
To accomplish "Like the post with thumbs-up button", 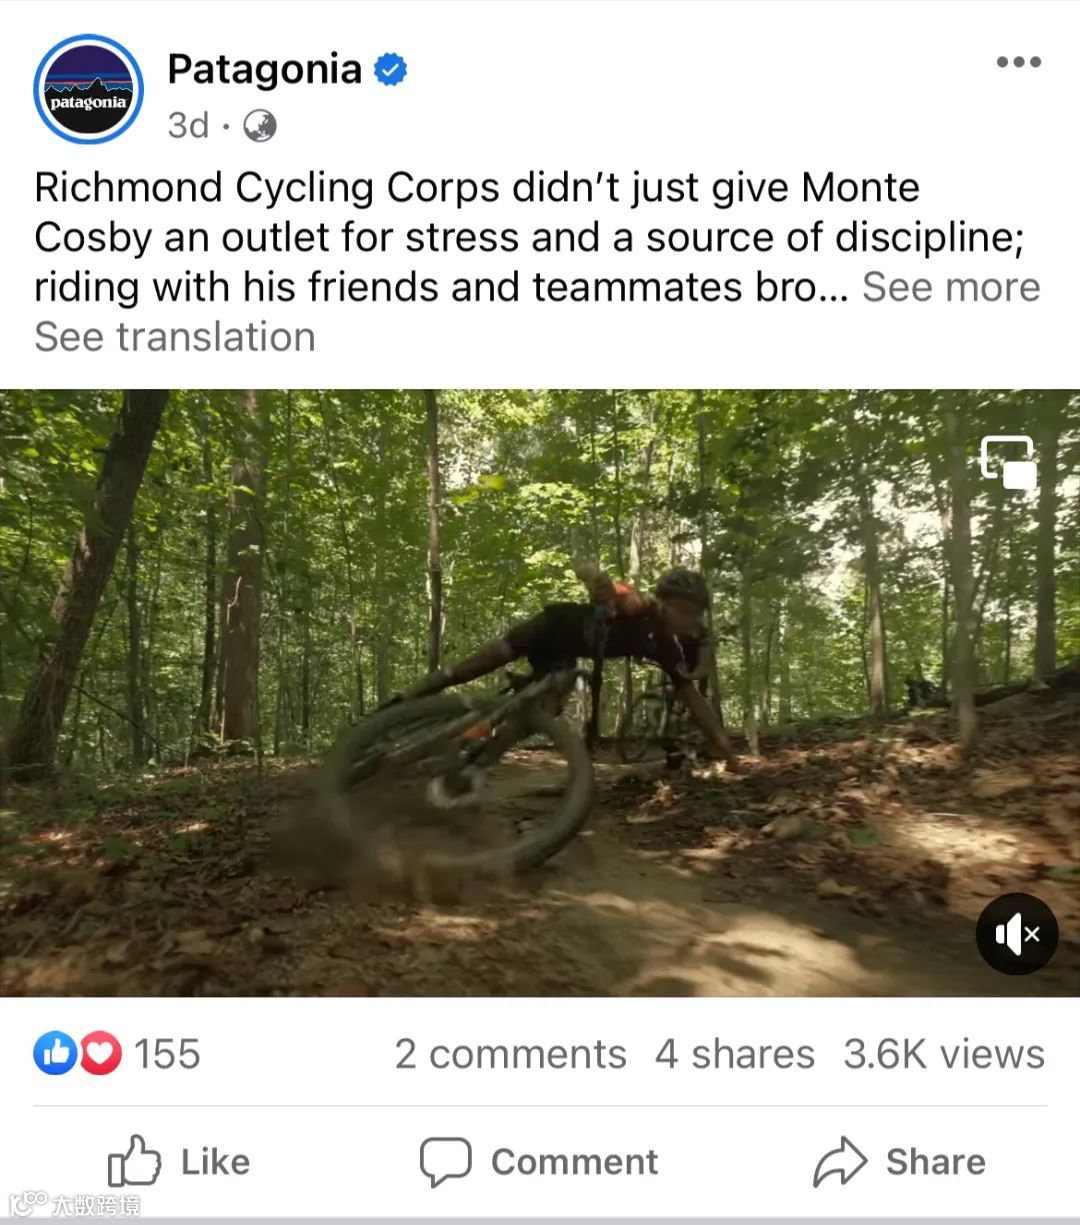I will (x=179, y=1162).
